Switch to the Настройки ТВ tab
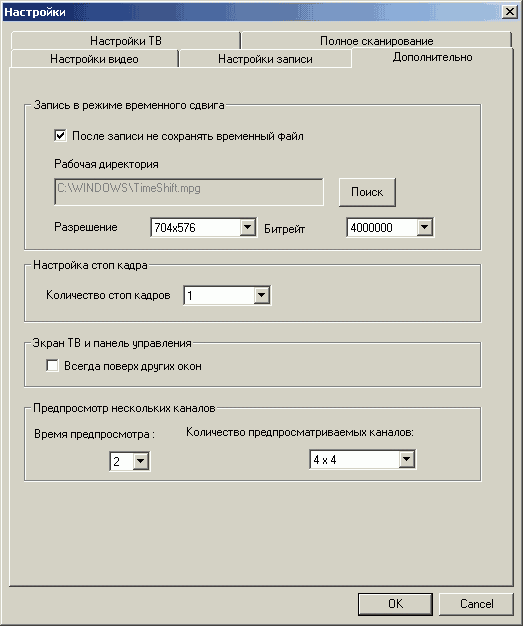This screenshot has height=626, width=523. [x=125, y=41]
